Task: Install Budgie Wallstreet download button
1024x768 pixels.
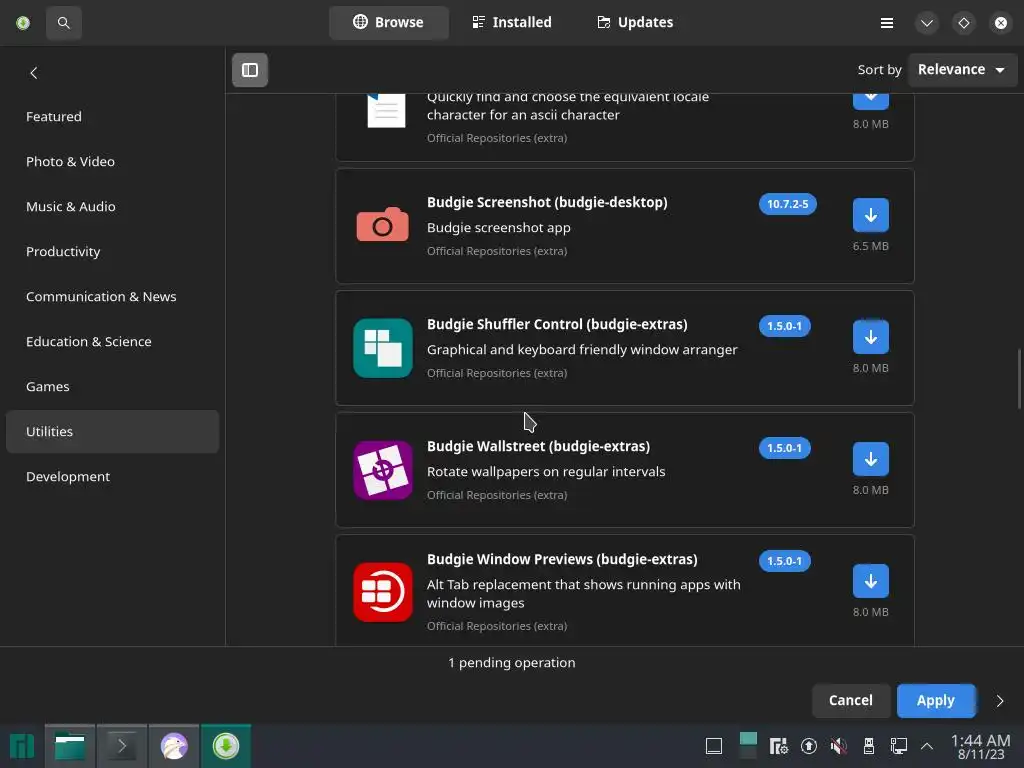Action: coord(871,459)
